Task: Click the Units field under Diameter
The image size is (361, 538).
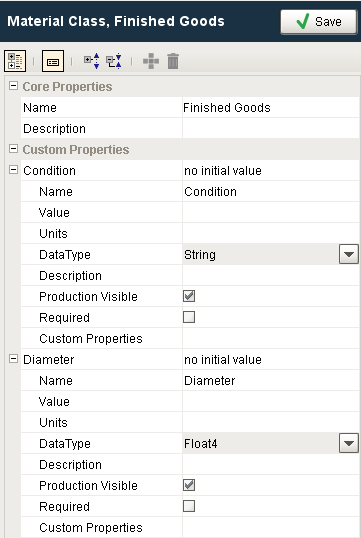Action: 271,422
